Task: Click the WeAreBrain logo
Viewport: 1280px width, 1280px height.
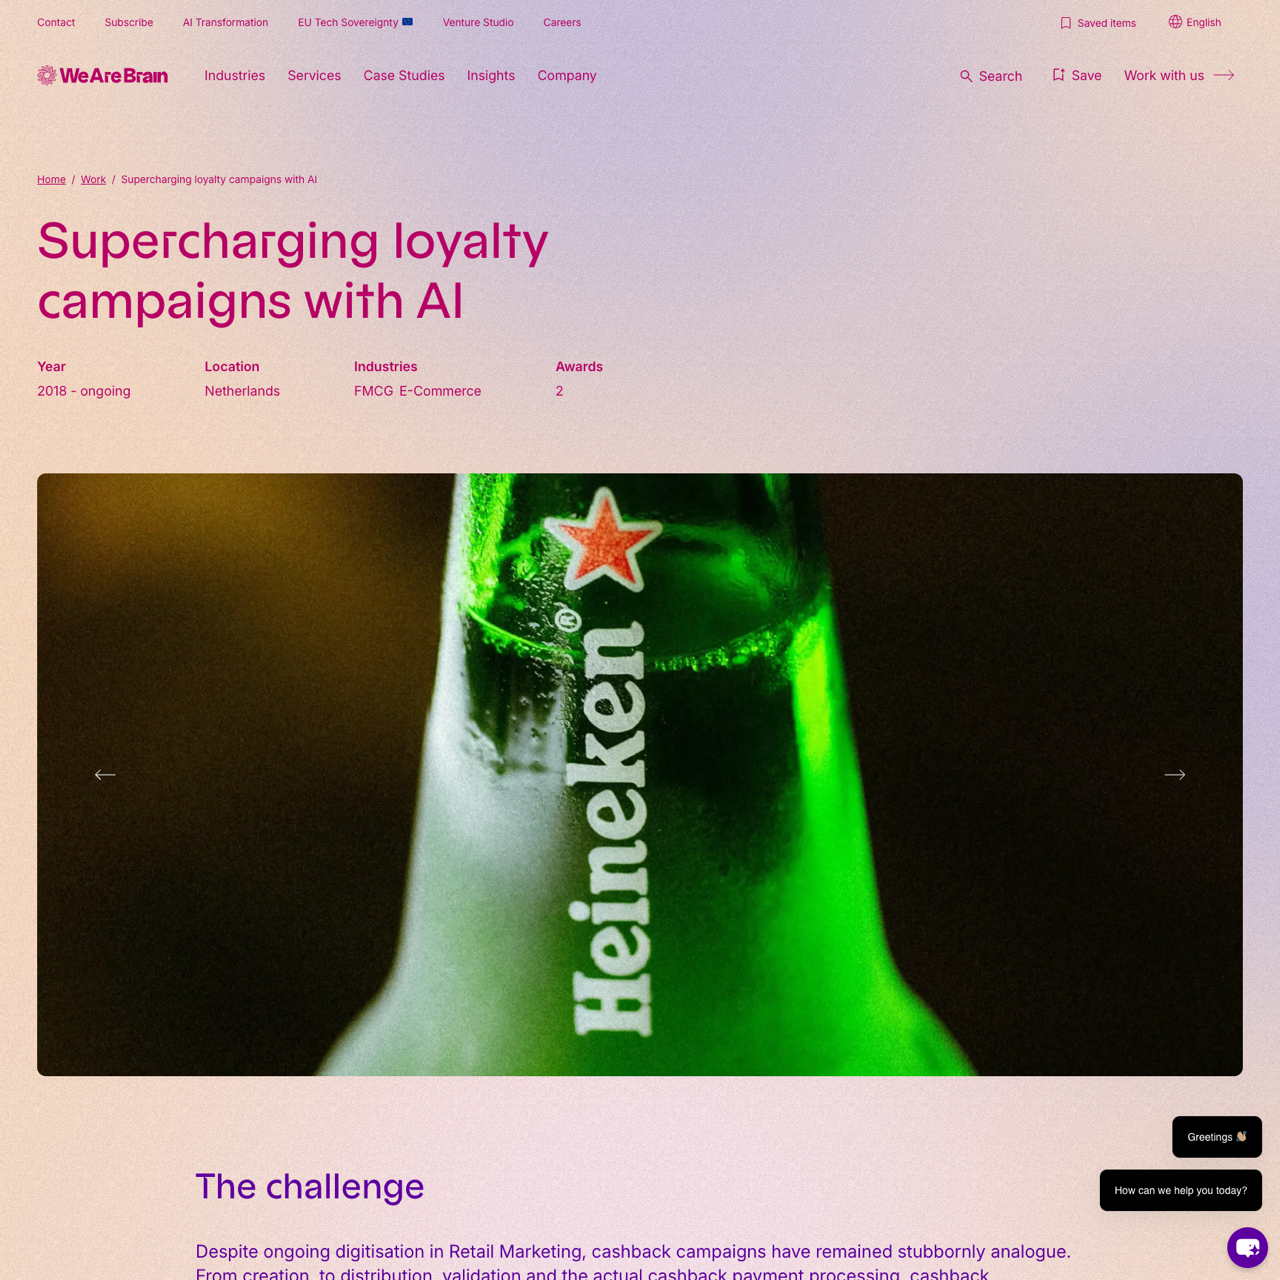Action: (x=103, y=75)
